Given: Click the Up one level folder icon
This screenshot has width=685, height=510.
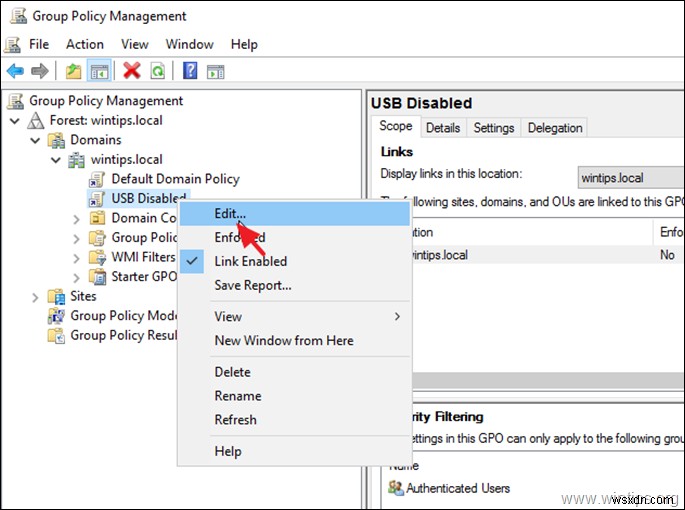Looking at the screenshot, I should tap(73, 71).
